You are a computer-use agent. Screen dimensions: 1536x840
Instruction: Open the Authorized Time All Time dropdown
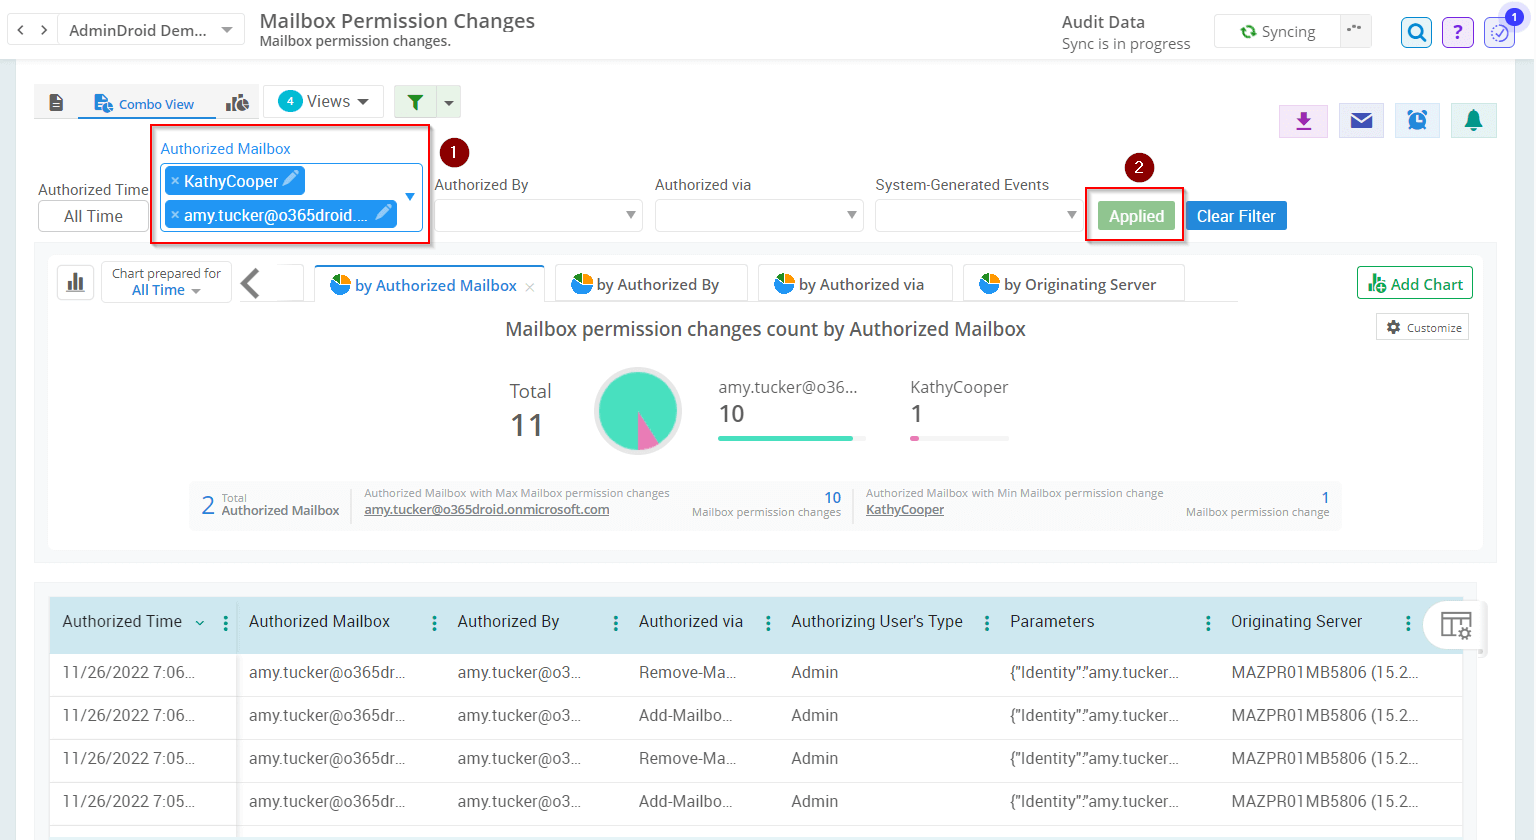pos(94,215)
